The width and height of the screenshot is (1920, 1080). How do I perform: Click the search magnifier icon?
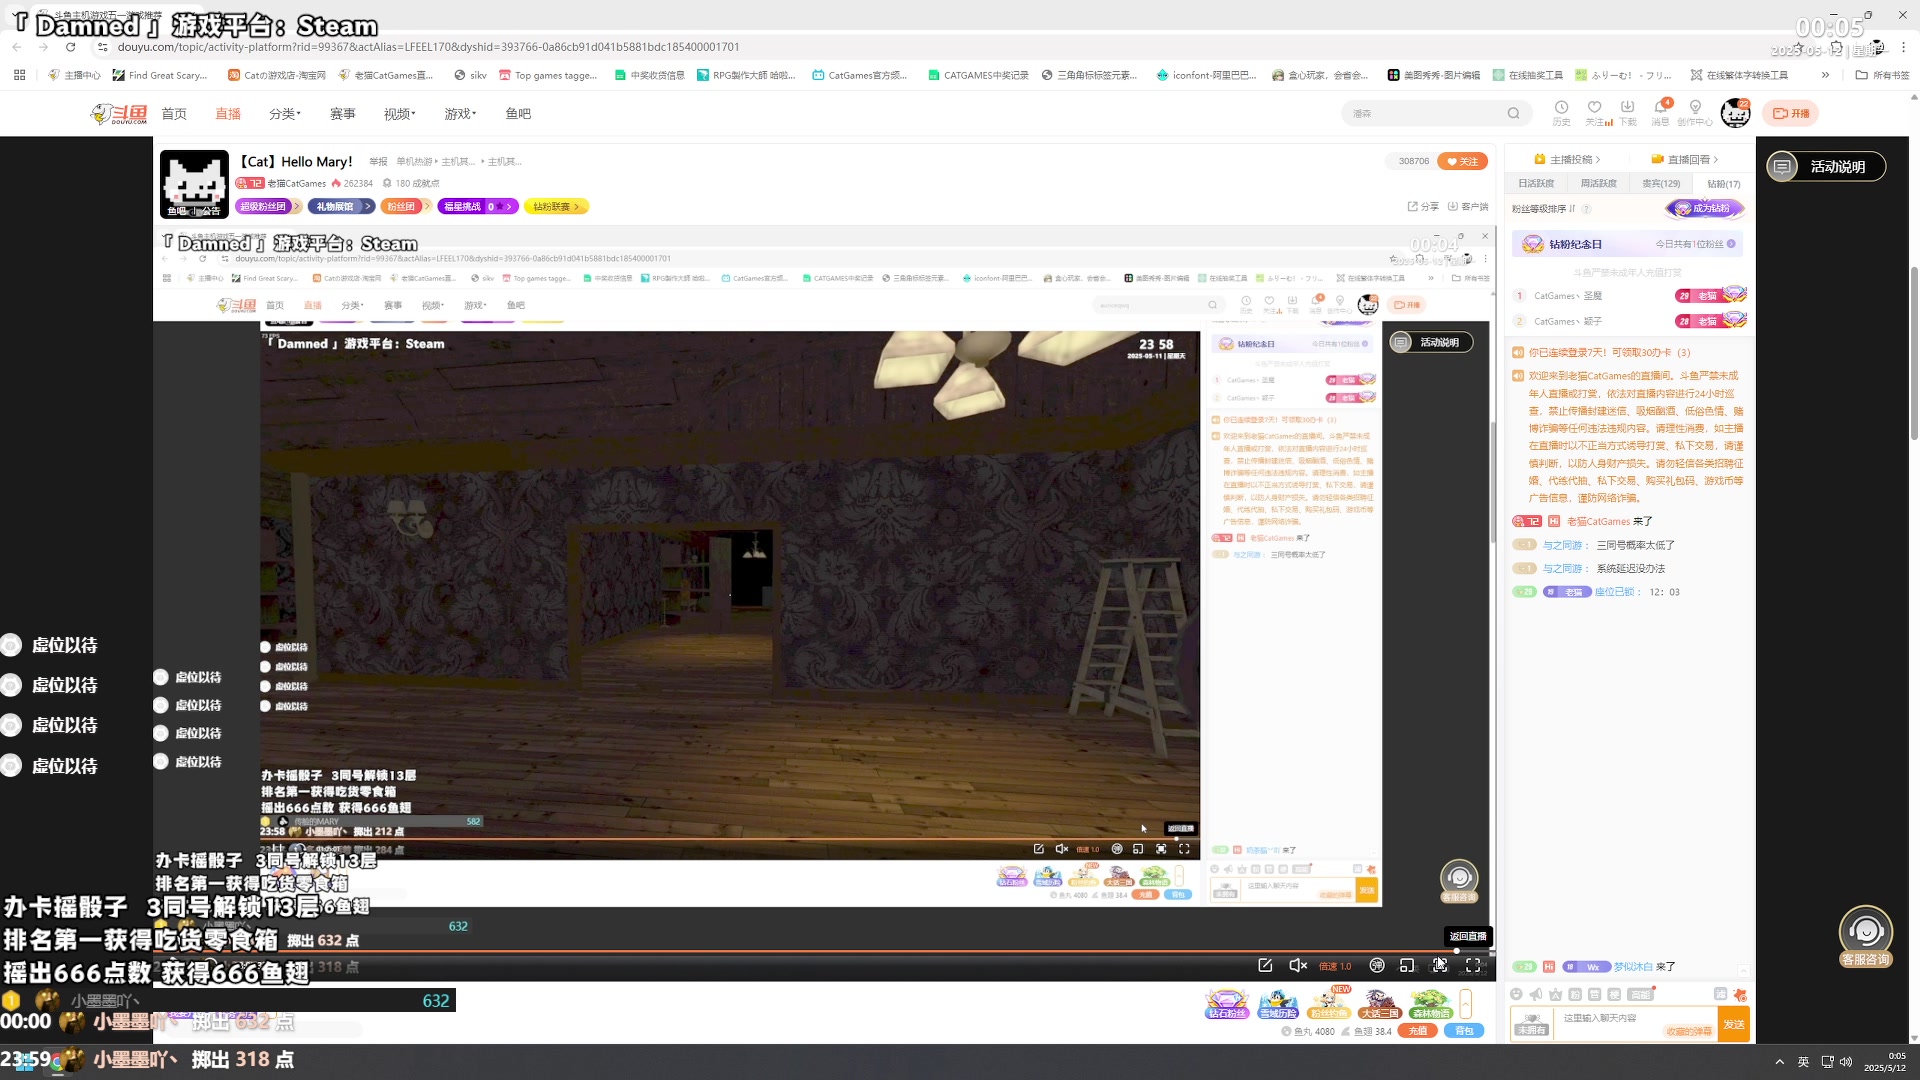click(1513, 113)
